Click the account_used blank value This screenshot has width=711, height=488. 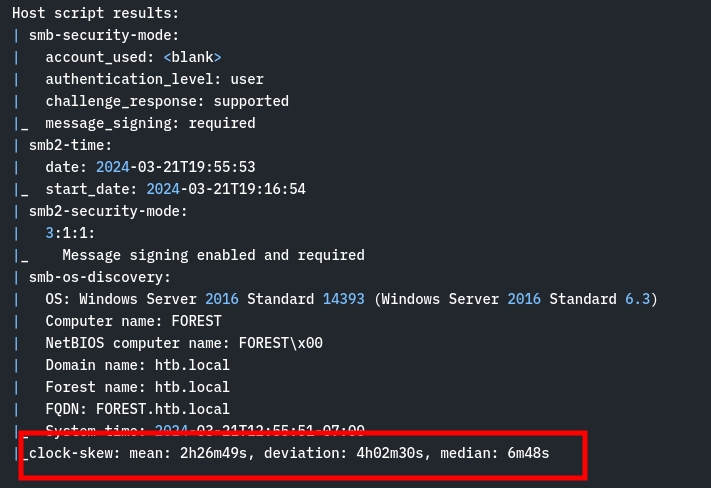pyautogui.click(x=192, y=58)
